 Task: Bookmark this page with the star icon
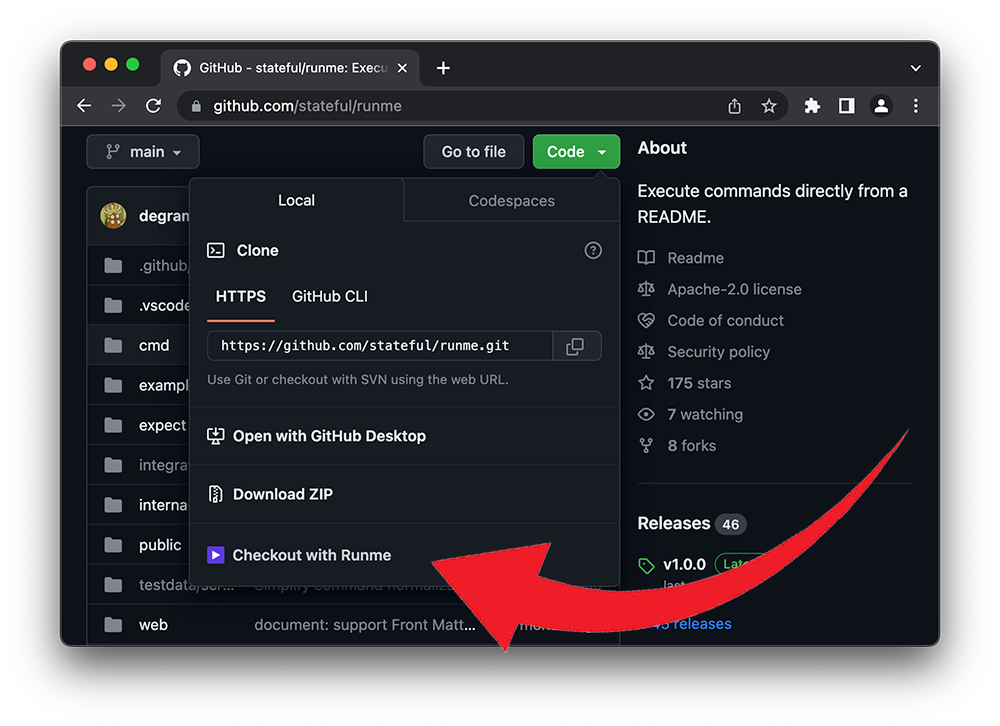coord(768,106)
